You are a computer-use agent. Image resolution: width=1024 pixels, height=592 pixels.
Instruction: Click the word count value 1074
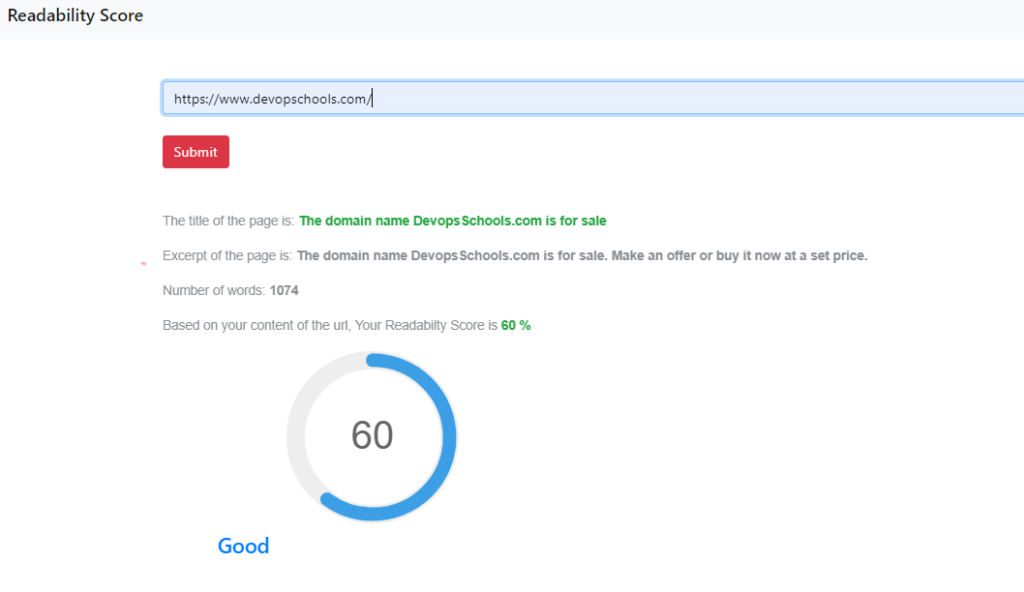284,291
